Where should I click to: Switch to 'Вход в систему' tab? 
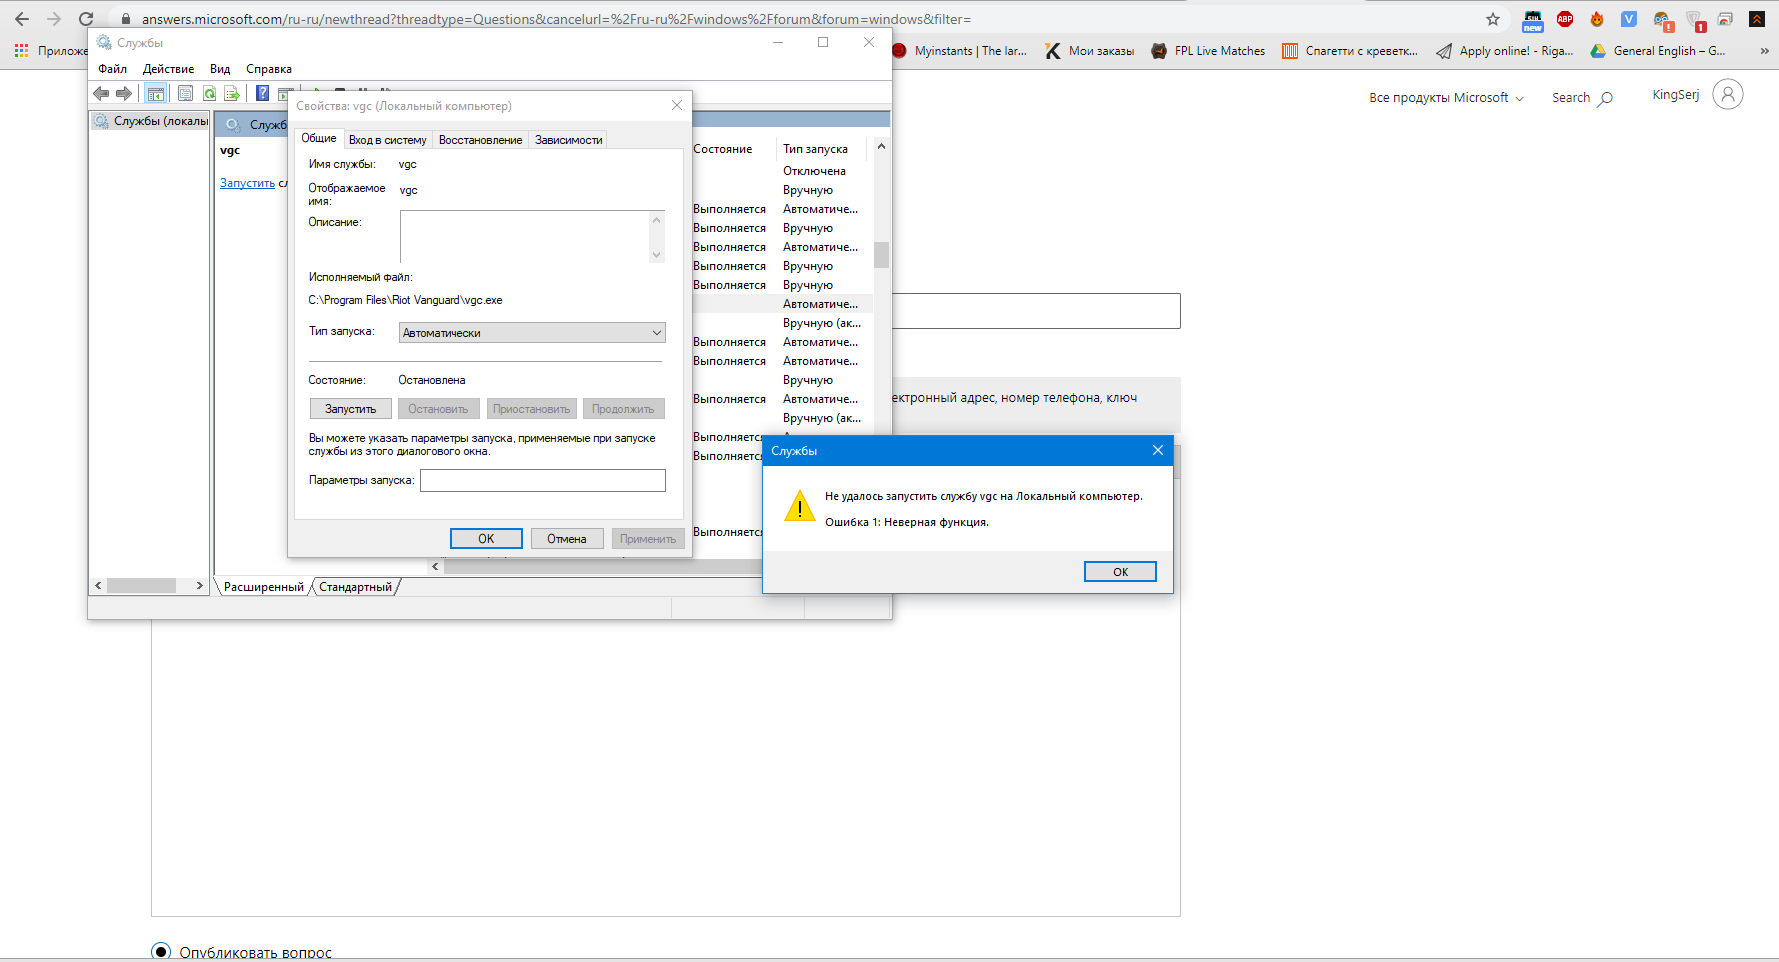coord(388,140)
